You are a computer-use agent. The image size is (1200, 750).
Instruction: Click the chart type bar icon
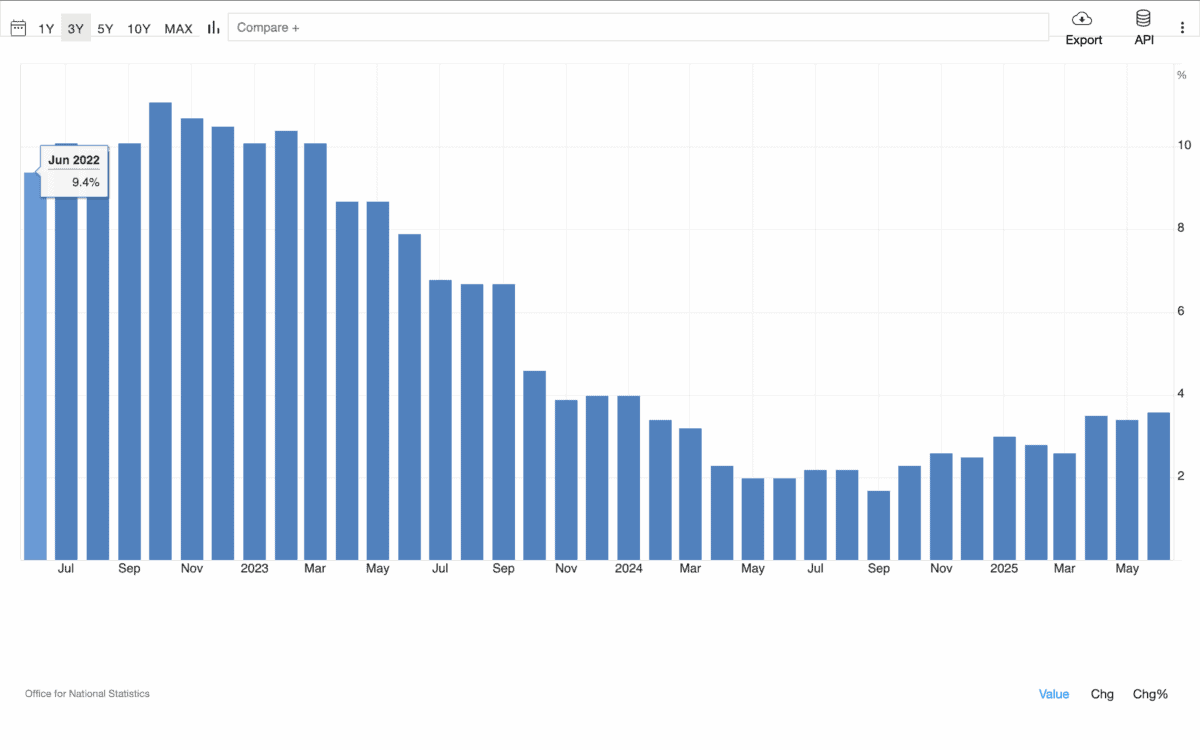pyautogui.click(x=213, y=28)
